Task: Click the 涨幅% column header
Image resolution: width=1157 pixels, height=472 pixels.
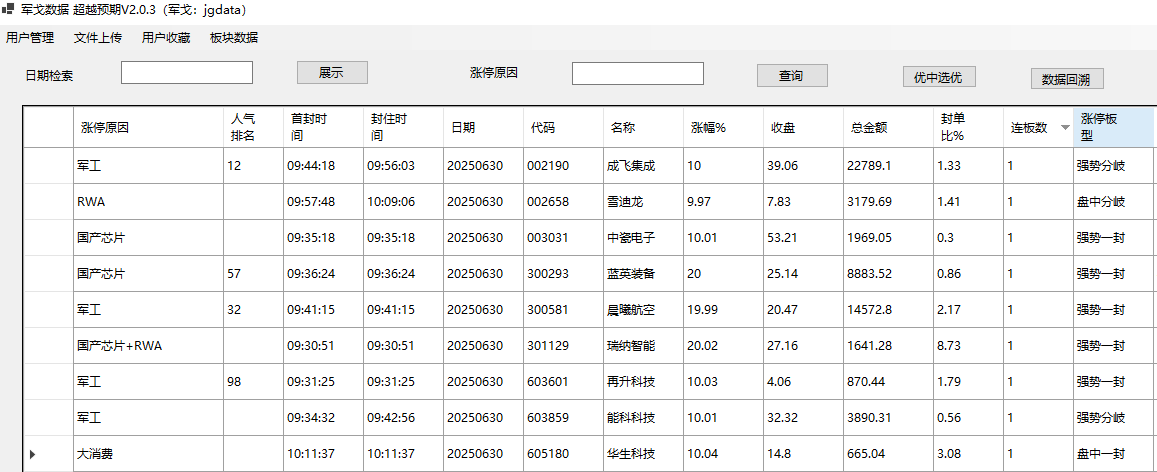Action: pos(723,128)
